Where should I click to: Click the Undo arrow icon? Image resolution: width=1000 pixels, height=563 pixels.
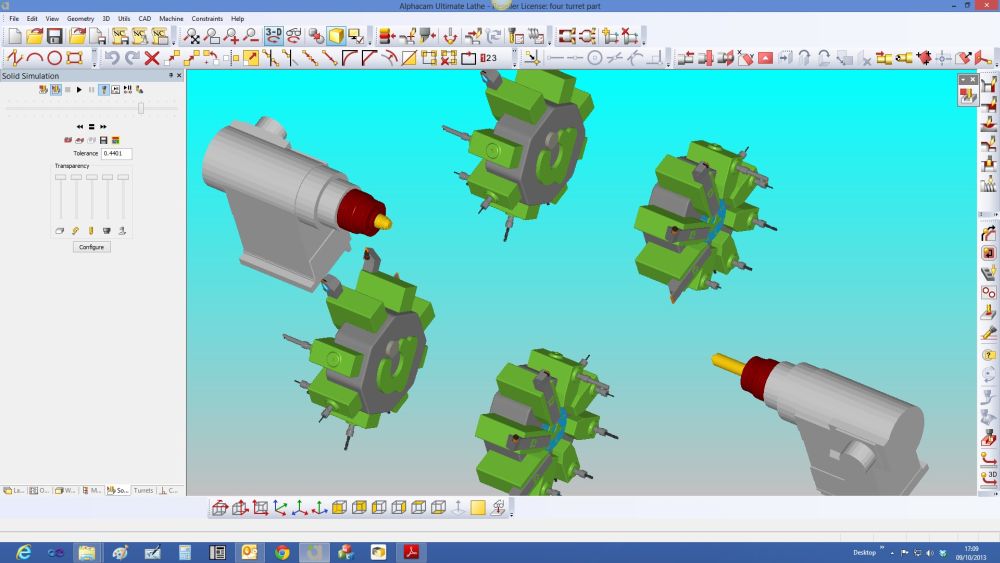pos(112,58)
